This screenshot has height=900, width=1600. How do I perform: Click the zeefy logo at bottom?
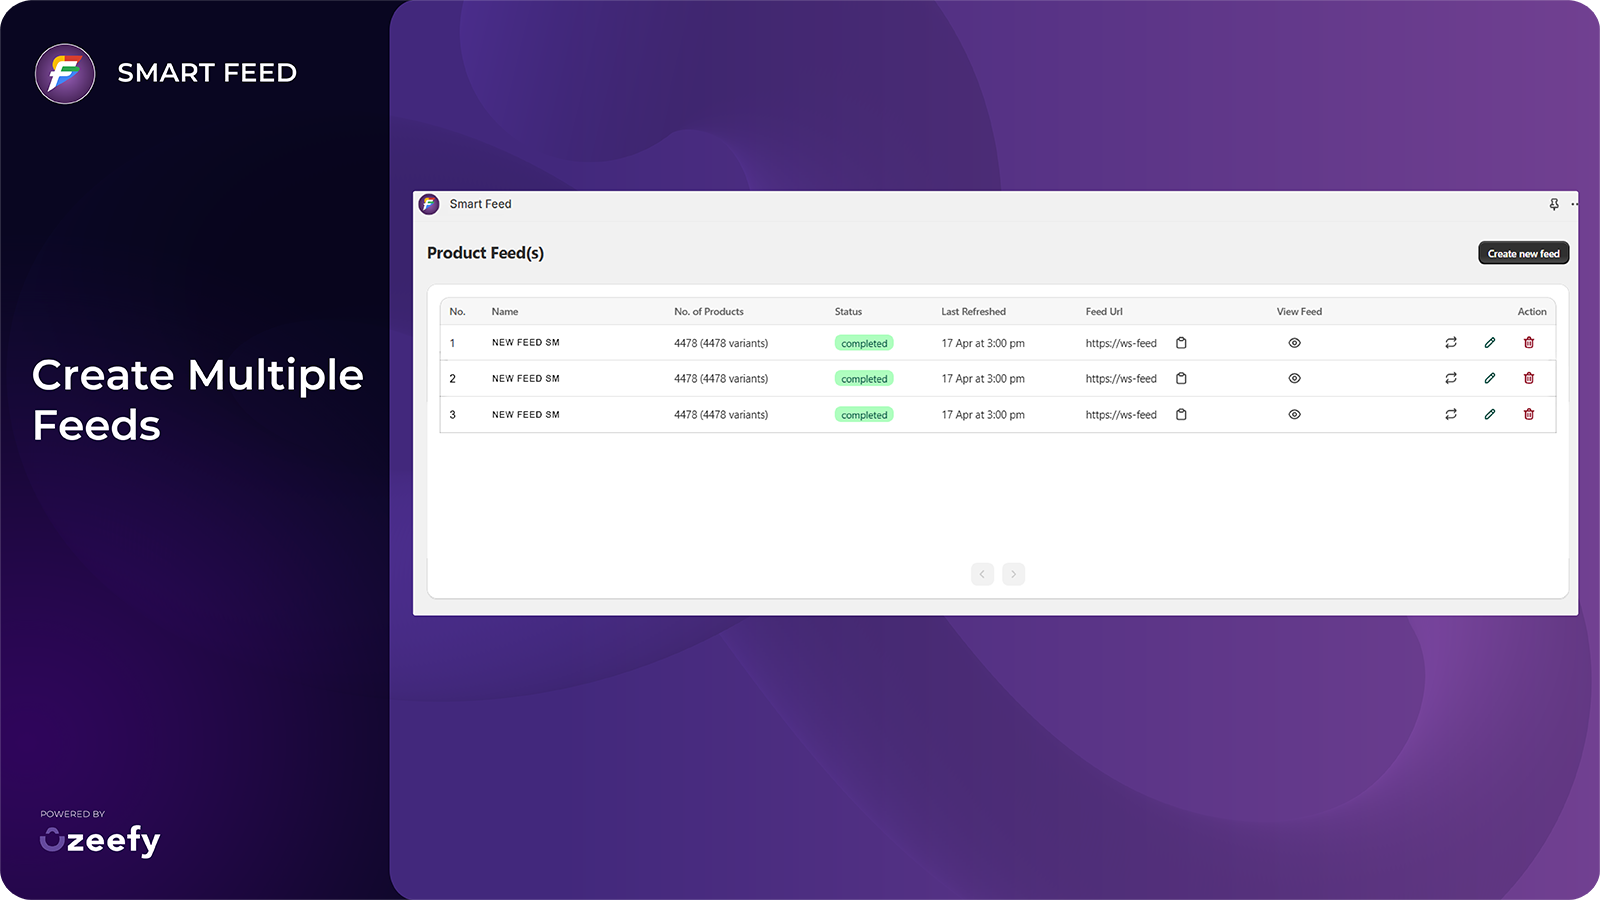pos(100,840)
